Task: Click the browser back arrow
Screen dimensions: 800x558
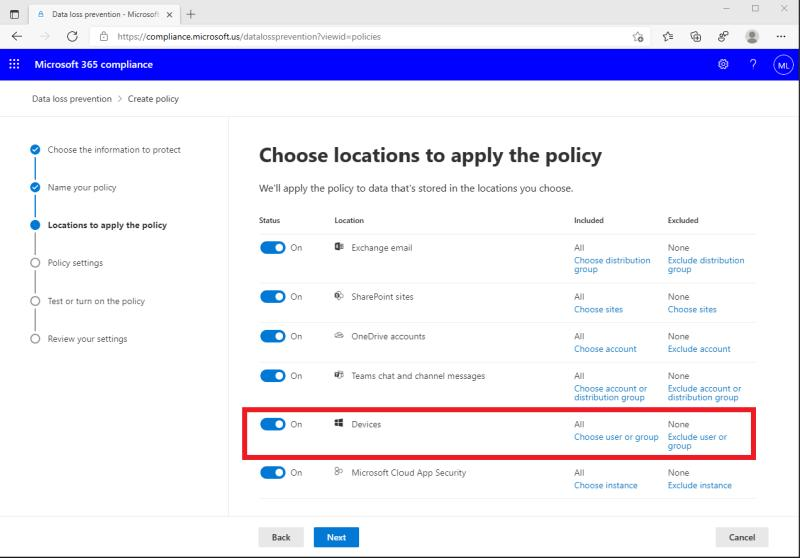Action: point(17,36)
